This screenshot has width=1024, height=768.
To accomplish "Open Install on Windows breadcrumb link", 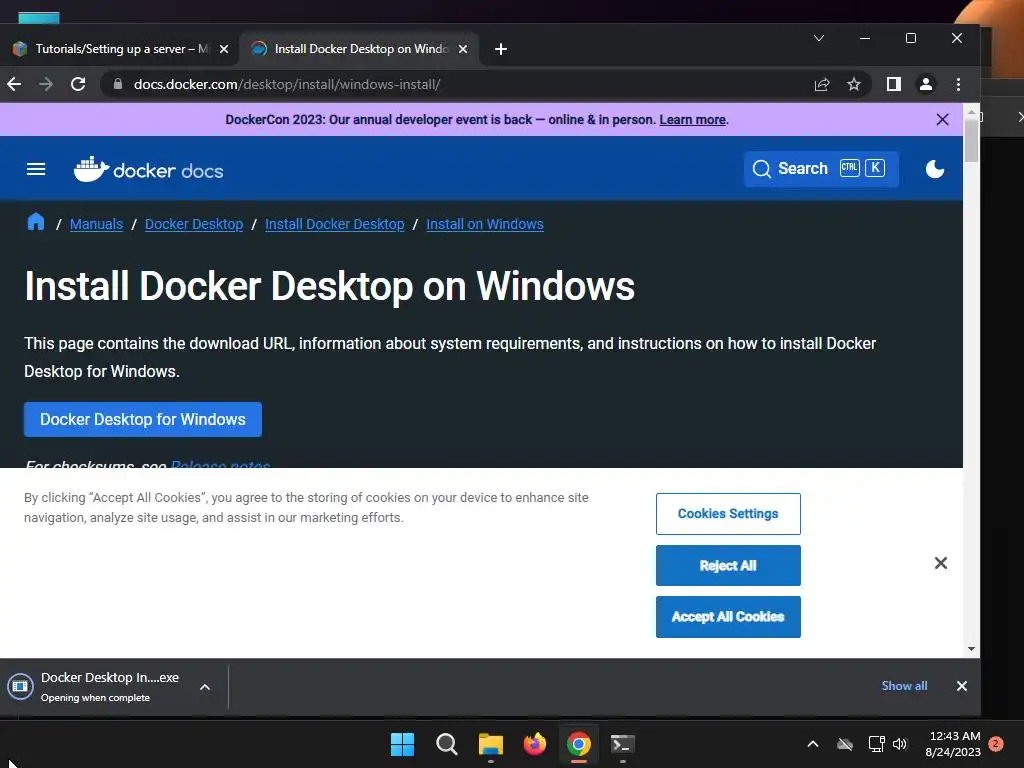I will coord(485,224).
